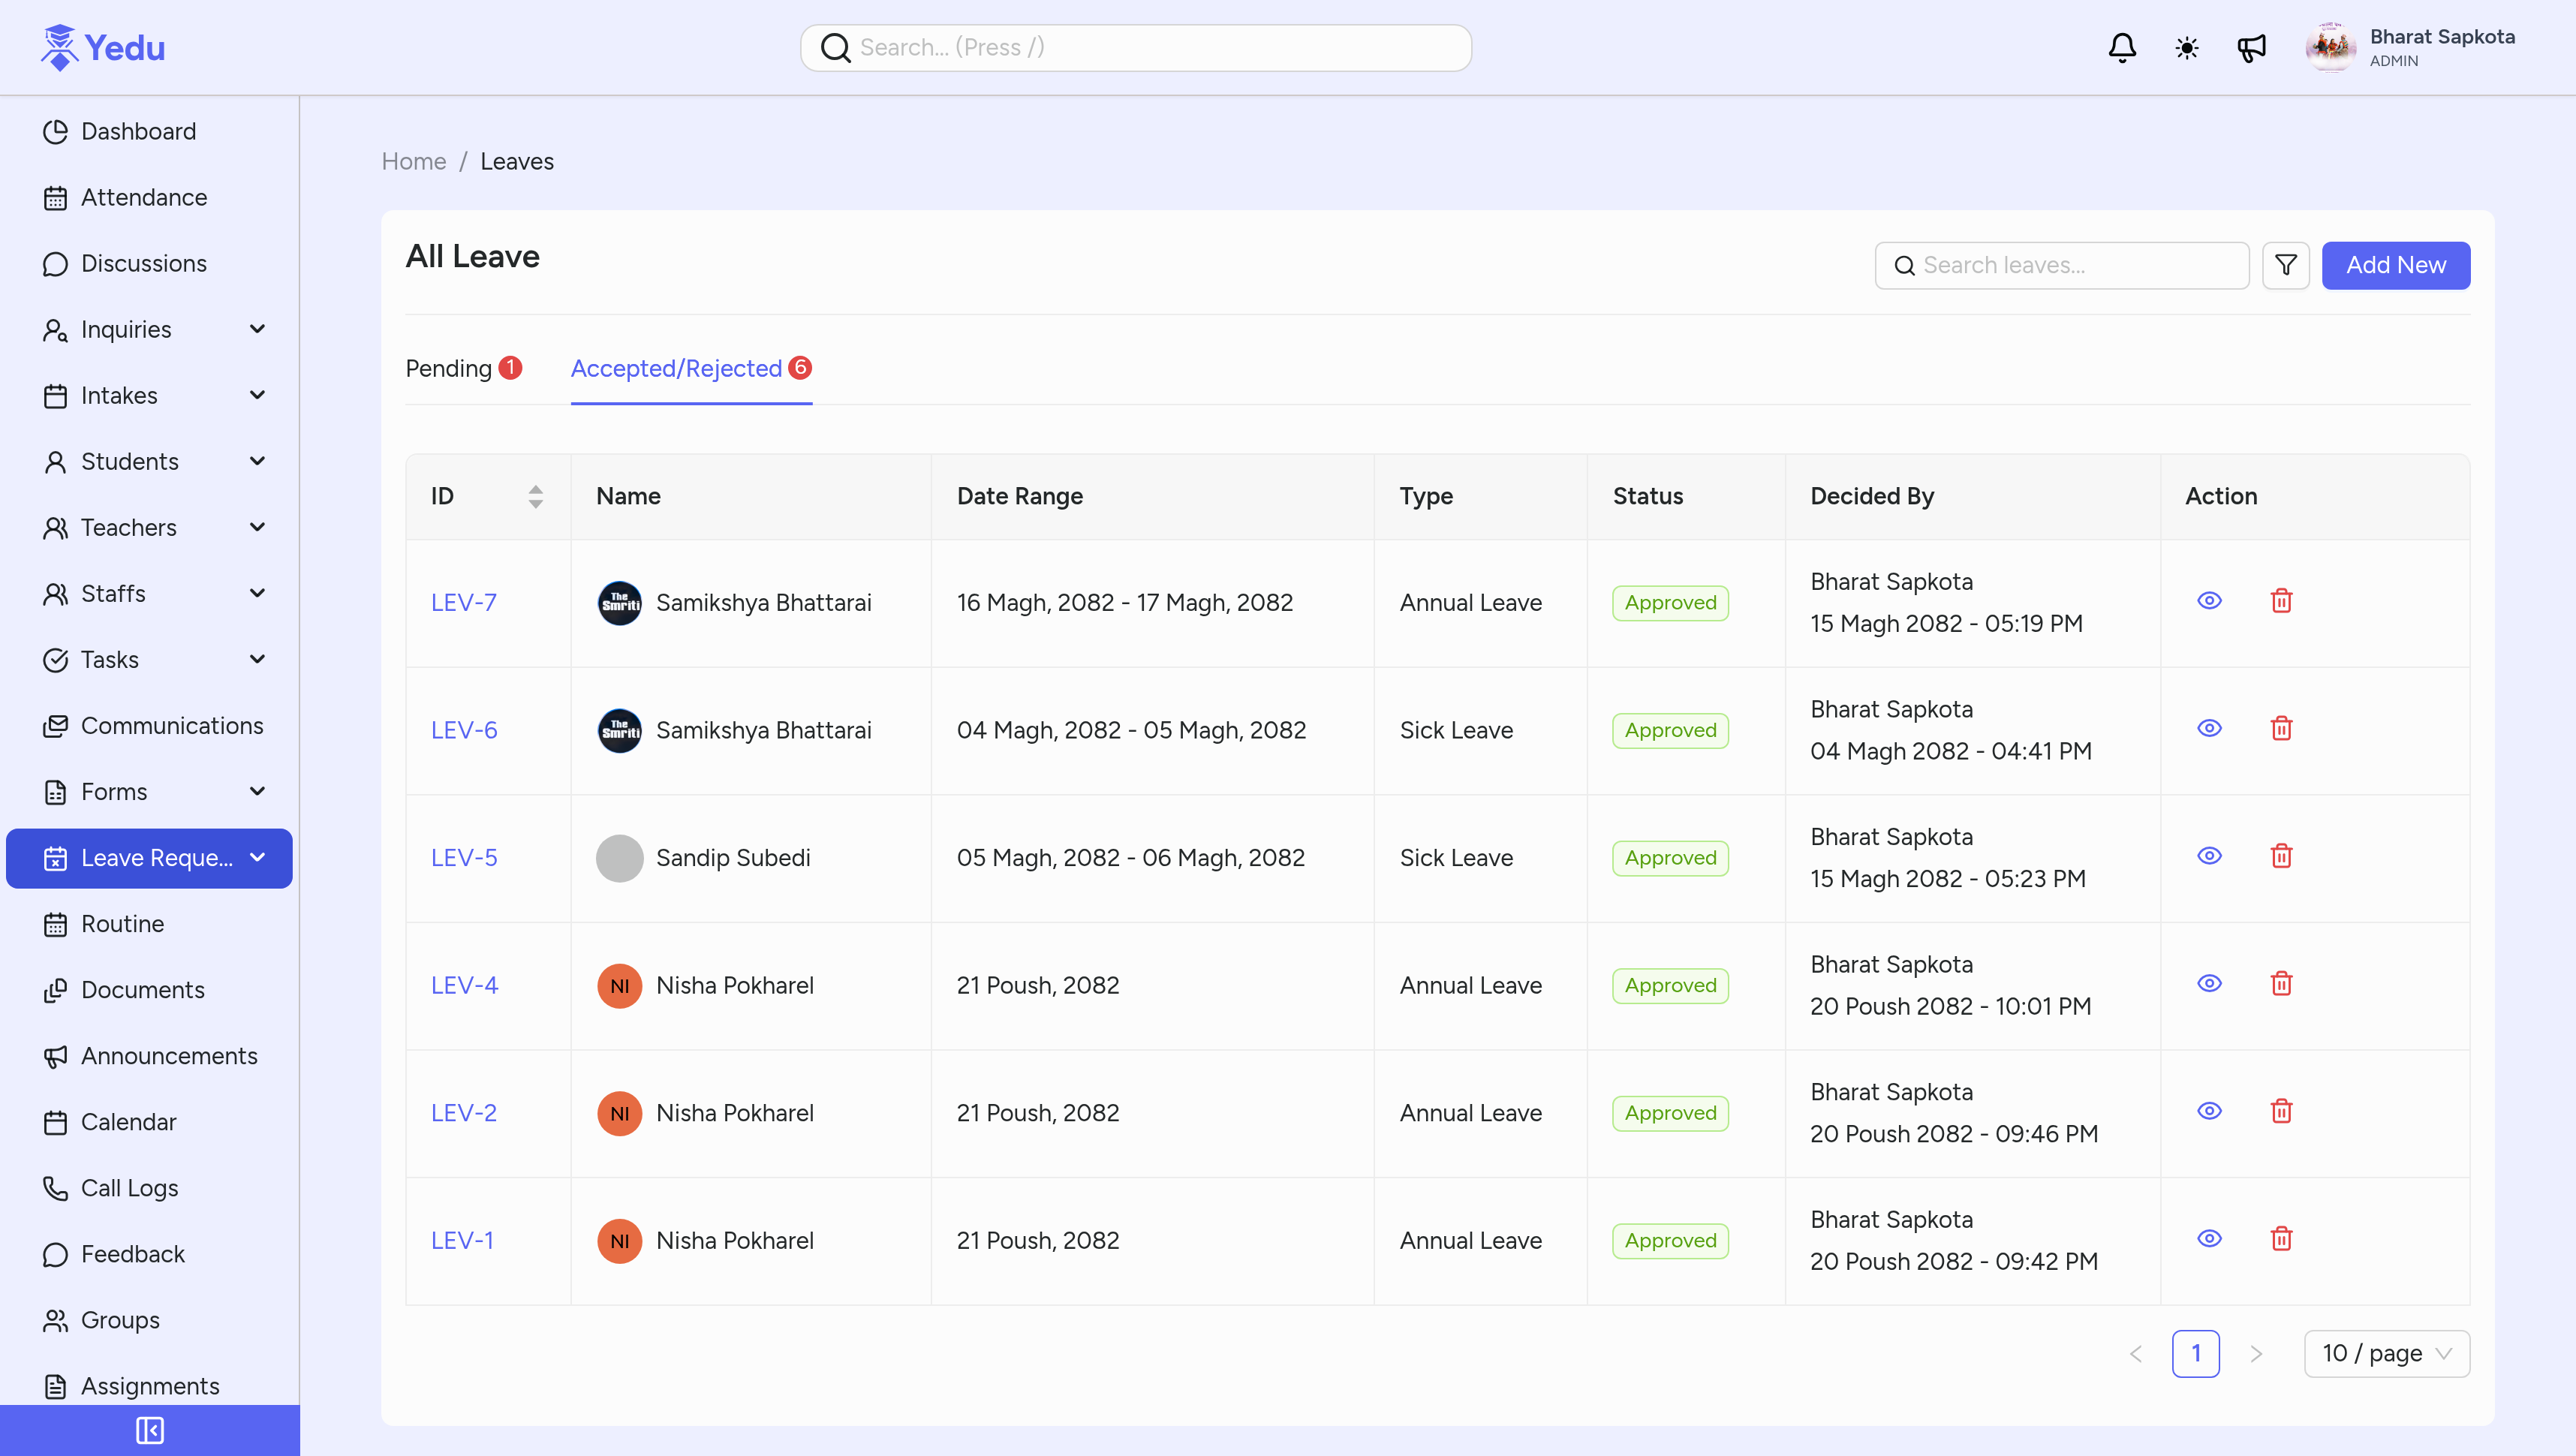Select the Dashboard sidebar icon
The height and width of the screenshot is (1456, 2576).
point(56,131)
